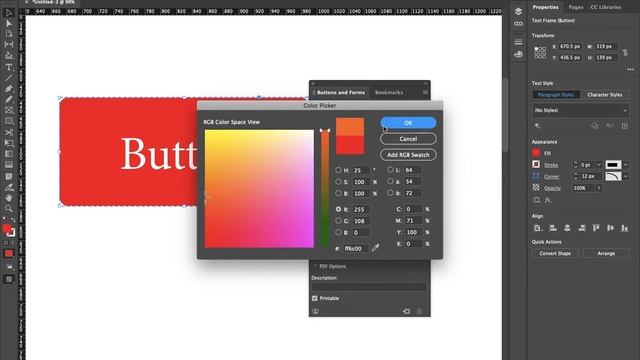Switch to the Bookmarks tab
Viewport: 640px width, 360px height.
389,93
